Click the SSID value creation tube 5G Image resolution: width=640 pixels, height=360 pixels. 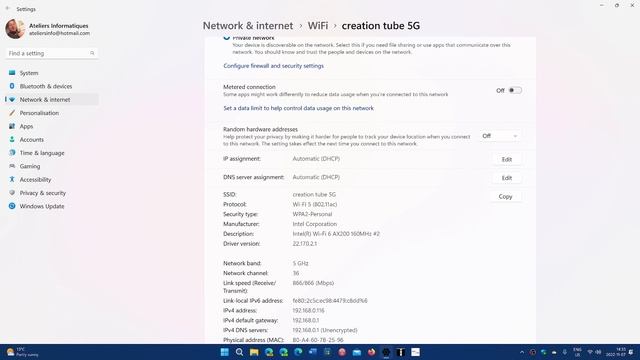tap(314, 195)
